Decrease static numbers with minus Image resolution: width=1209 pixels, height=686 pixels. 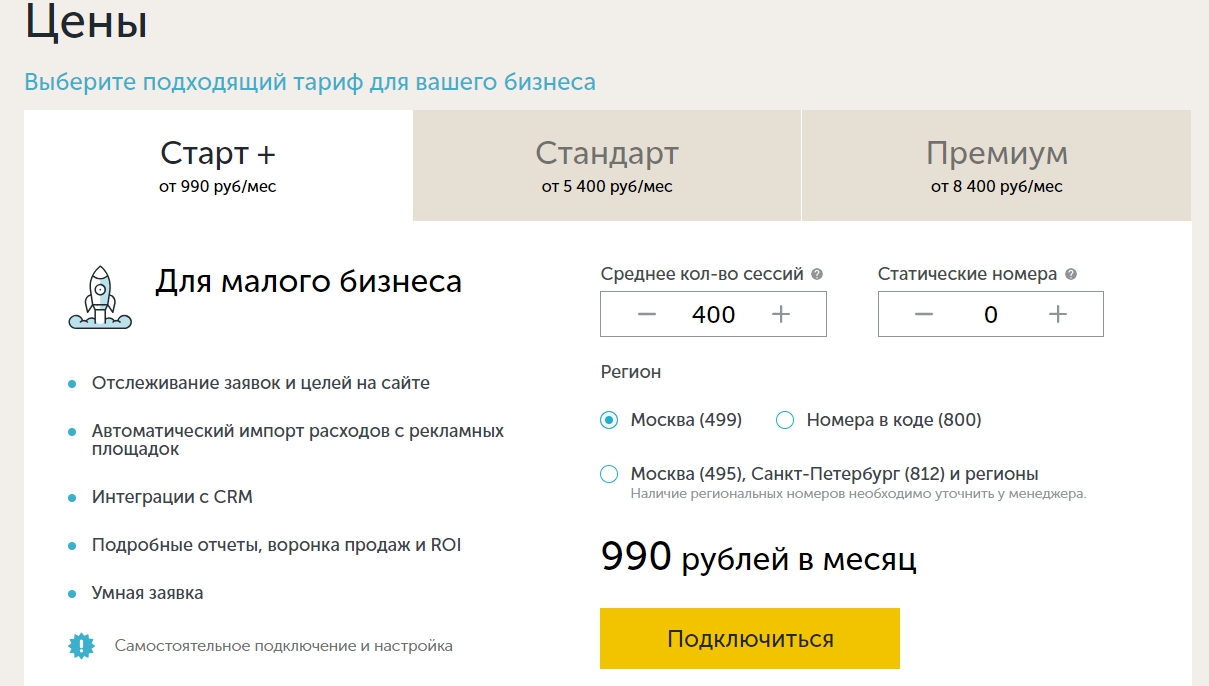tap(924, 315)
